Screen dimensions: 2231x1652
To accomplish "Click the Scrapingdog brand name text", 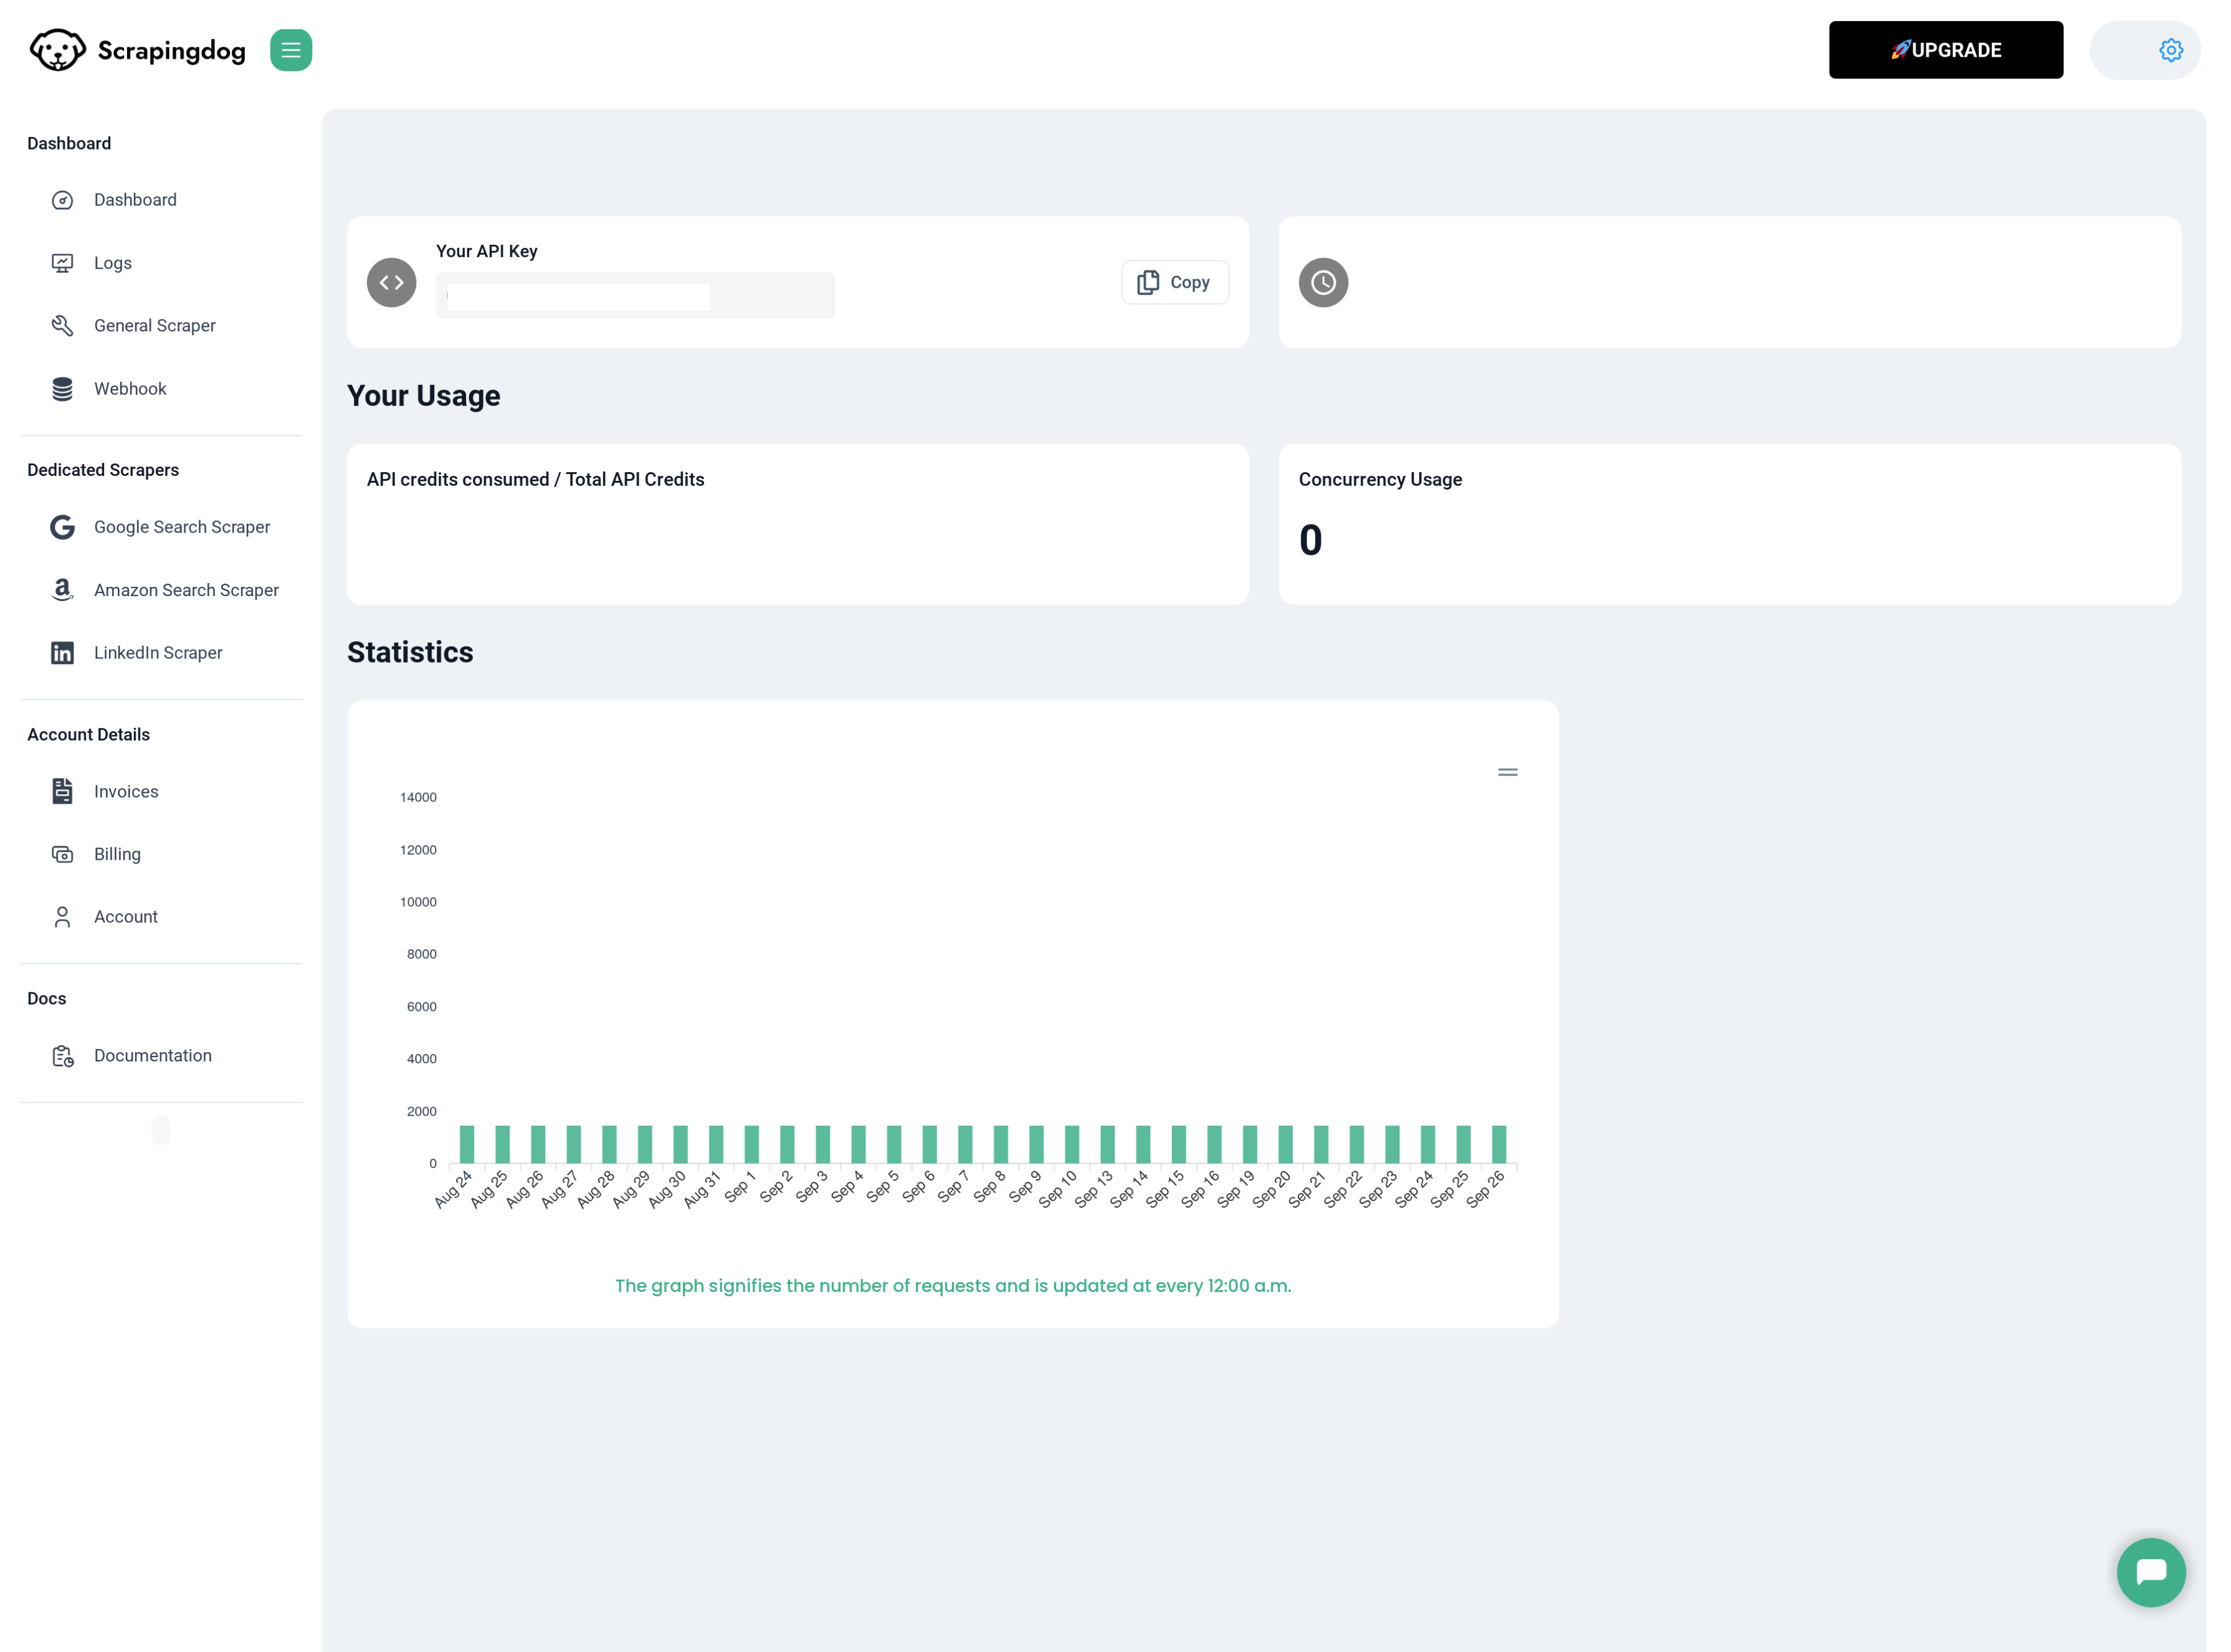I will point(171,50).
